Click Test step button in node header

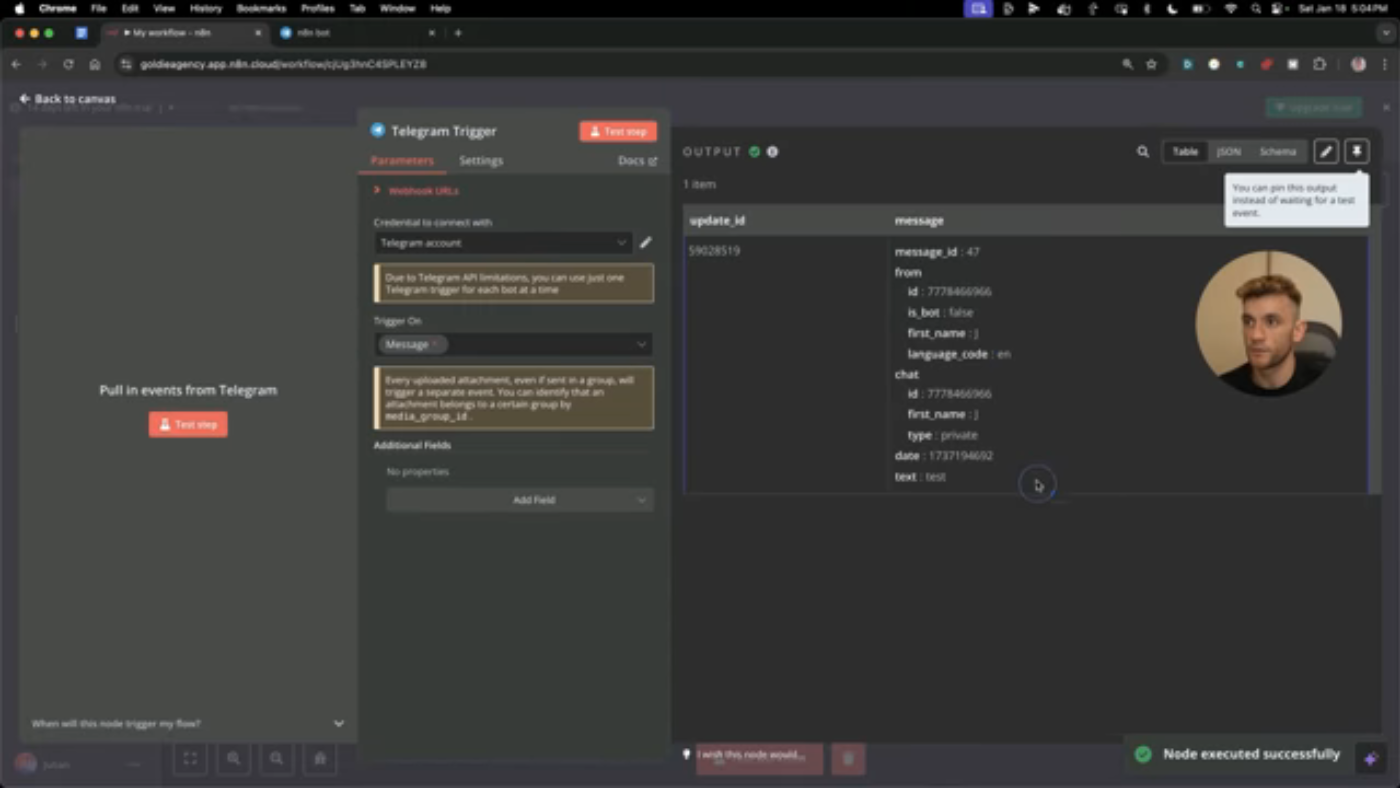tap(618, 131)
